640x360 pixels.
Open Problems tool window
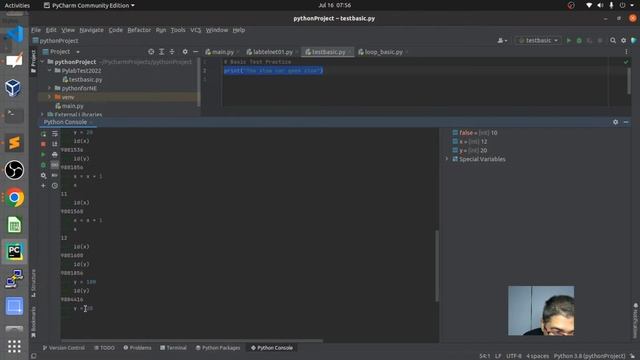tap(138, 348)
